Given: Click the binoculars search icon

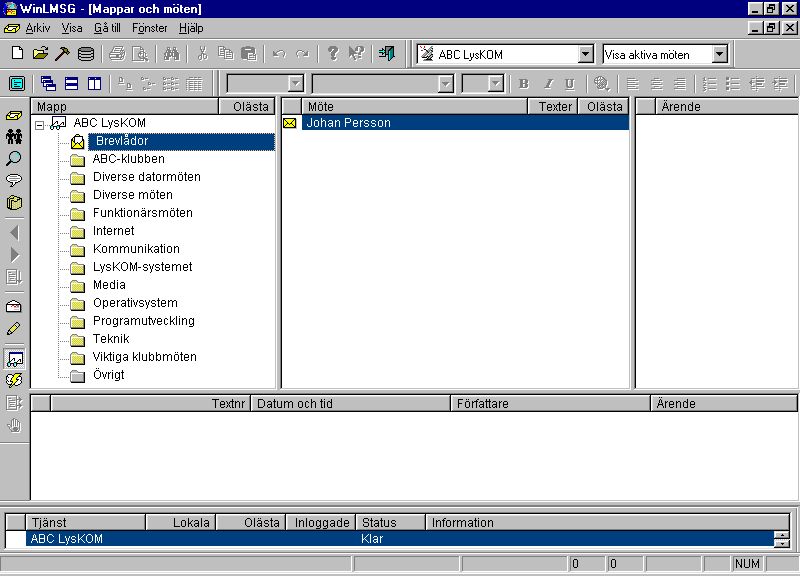Looking at the screenshot, I should (171, 54).
